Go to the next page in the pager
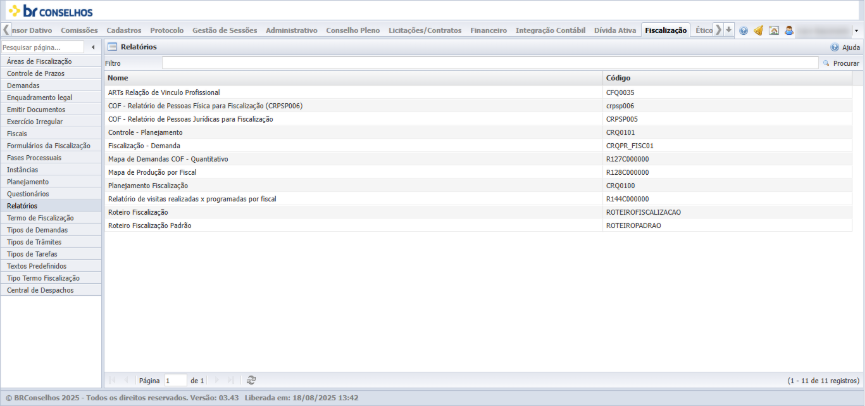The image size is (865, 406). click(x=216, y=380)
